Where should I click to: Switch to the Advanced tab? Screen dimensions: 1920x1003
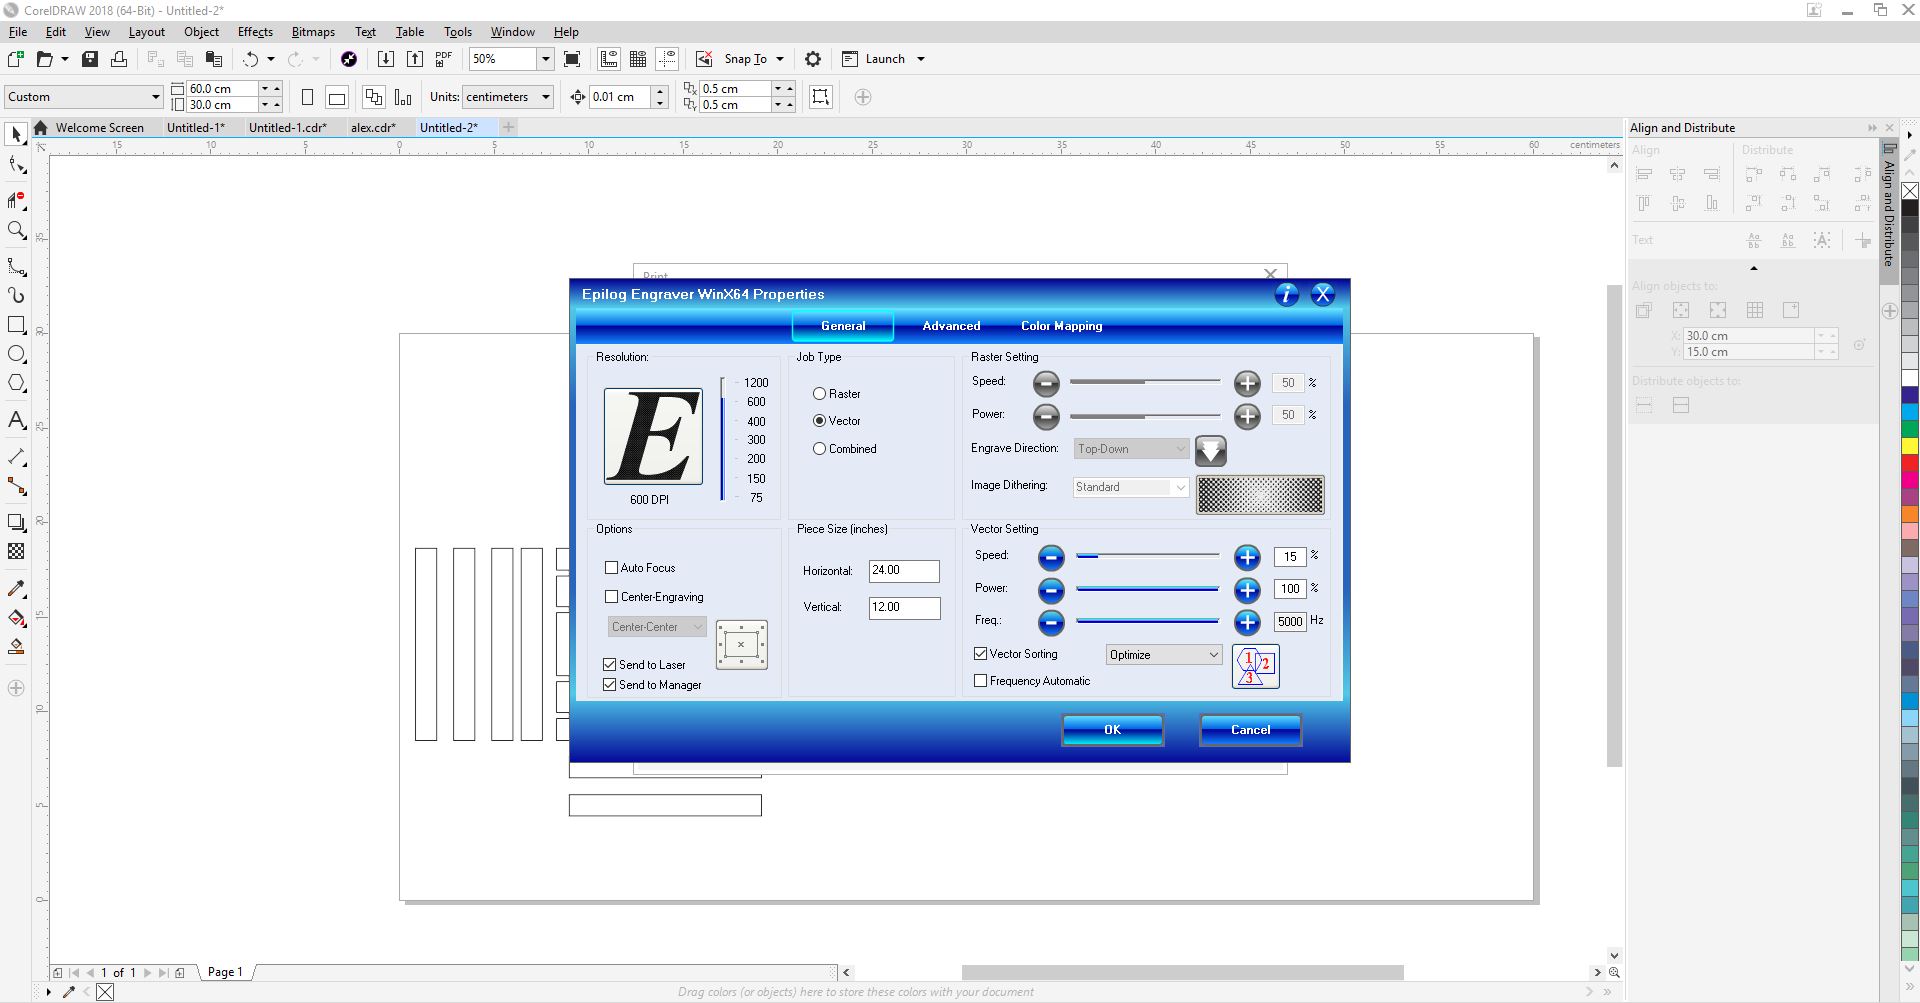[951, 326]
